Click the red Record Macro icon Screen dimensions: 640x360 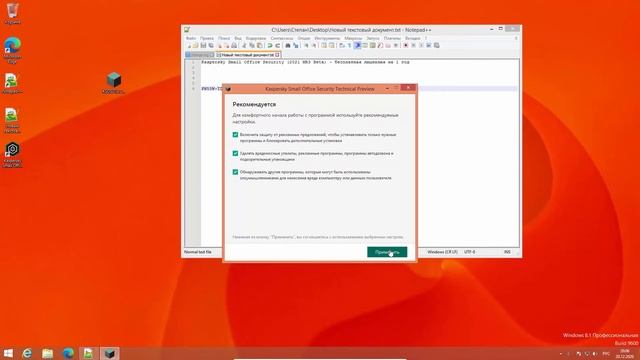[406, 45]
